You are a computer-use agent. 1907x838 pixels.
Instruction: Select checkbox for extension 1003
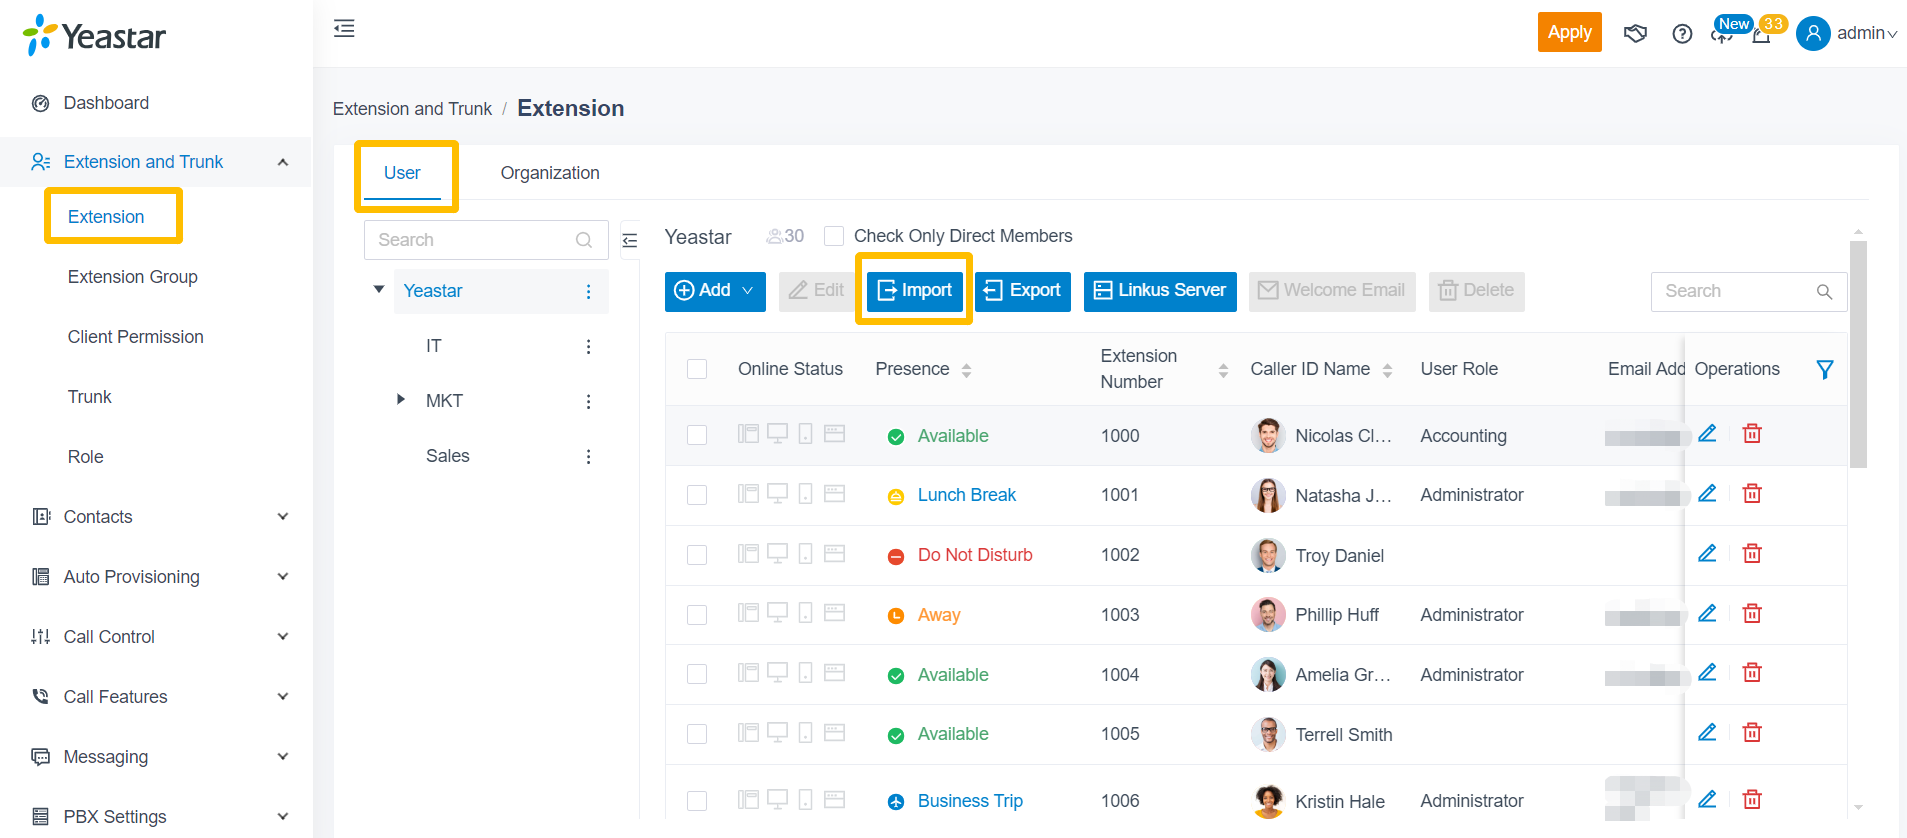coord(697,615)
